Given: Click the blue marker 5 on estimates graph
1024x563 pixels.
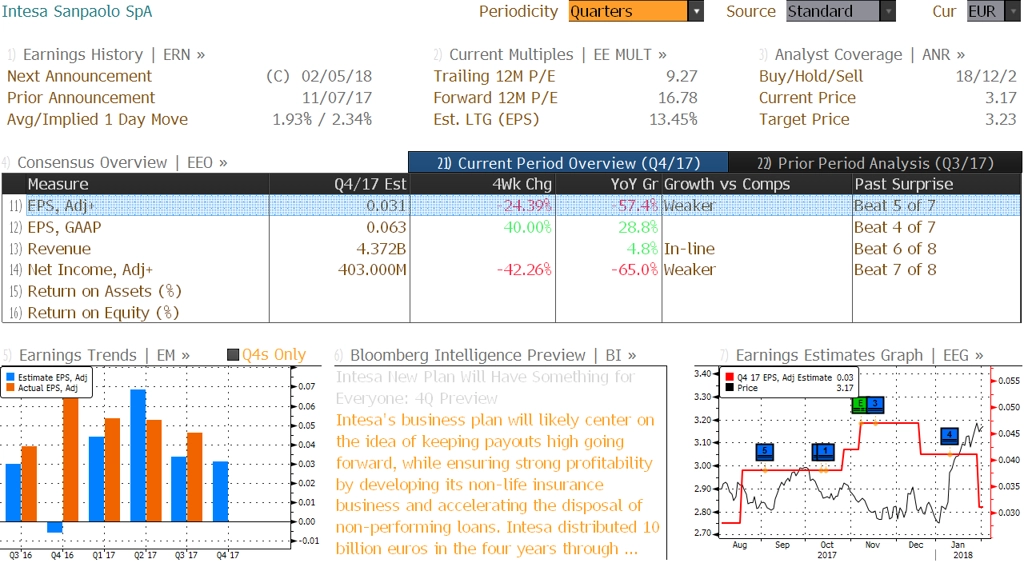Looking at the screenshot, I should (x=765, y=452).
